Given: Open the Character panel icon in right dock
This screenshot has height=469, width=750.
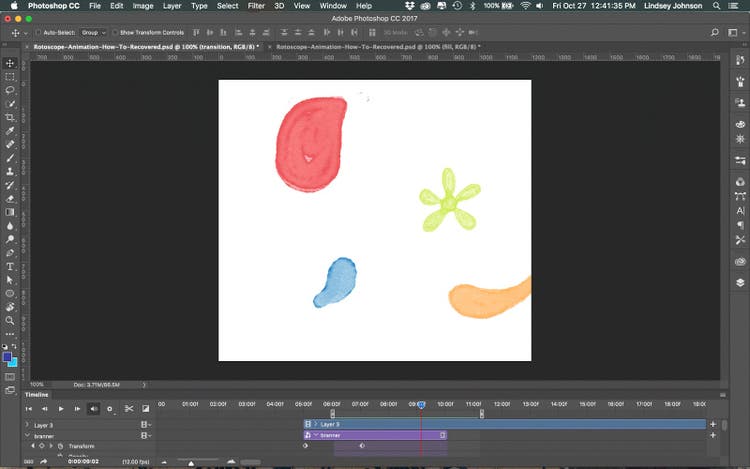Looking at the screenshot, I should click(x=740, y=210).
